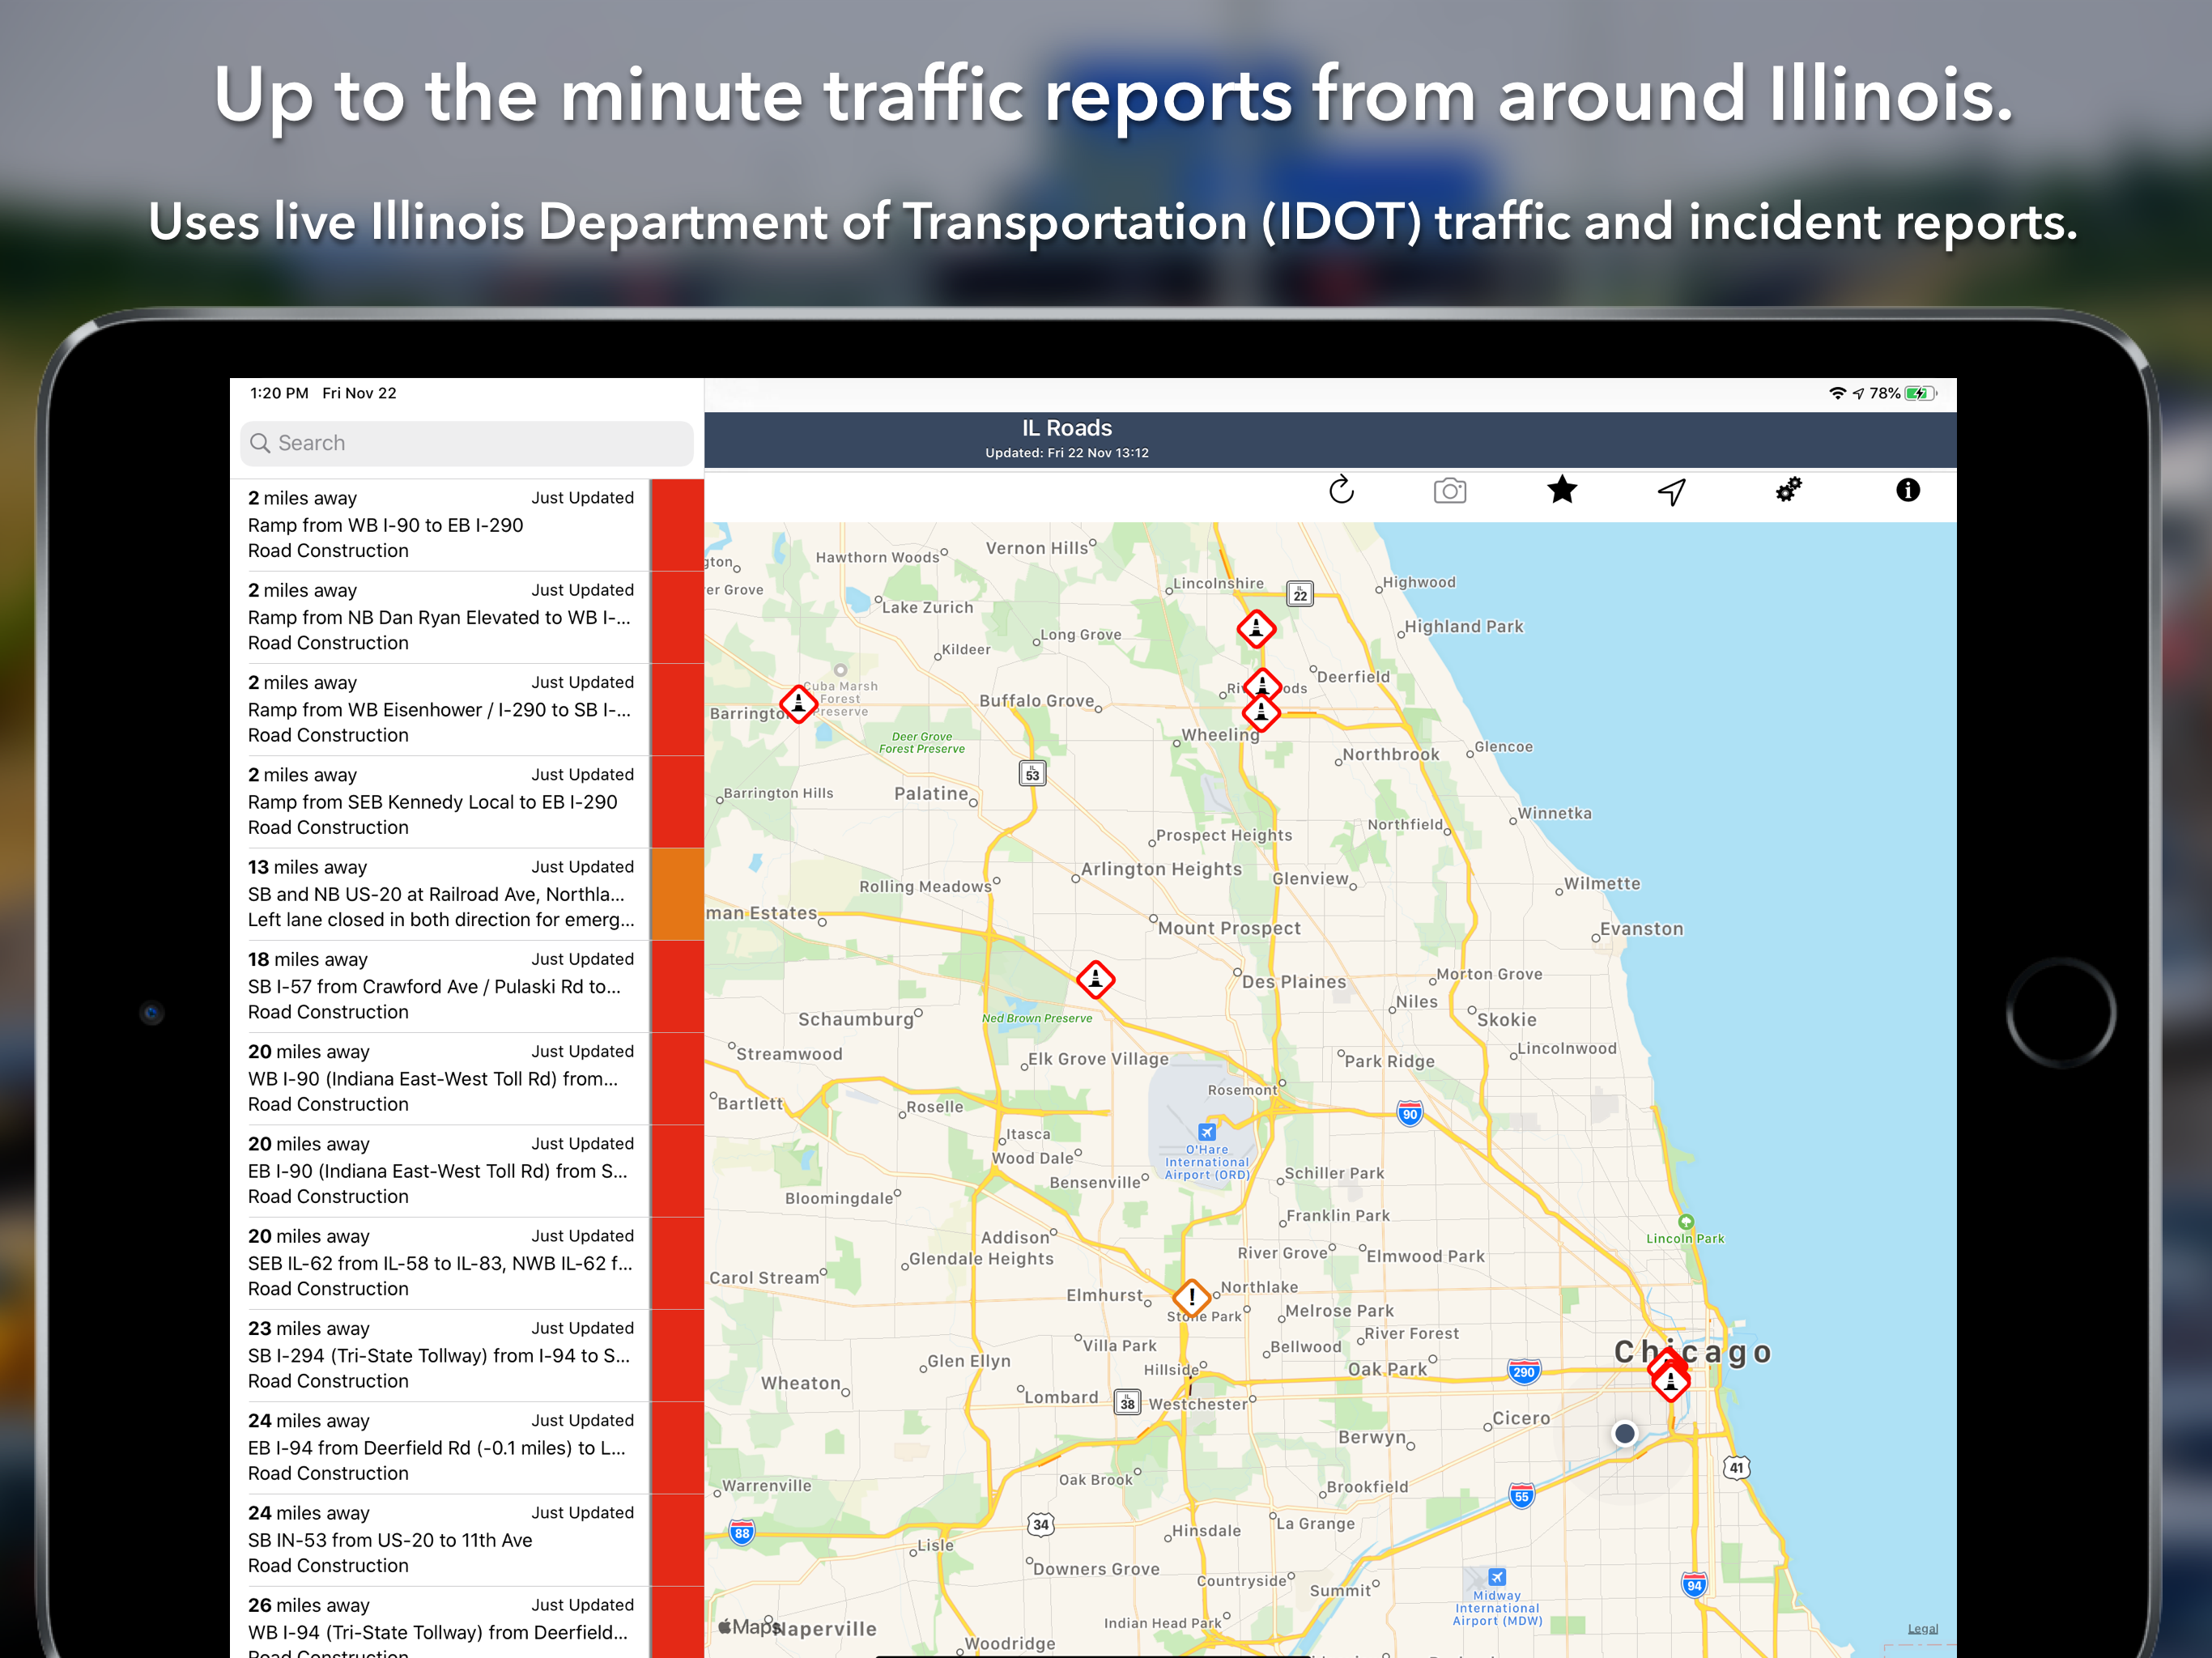Tap the Search field
Screen dimensions: 2212x1658
point(466,443)
